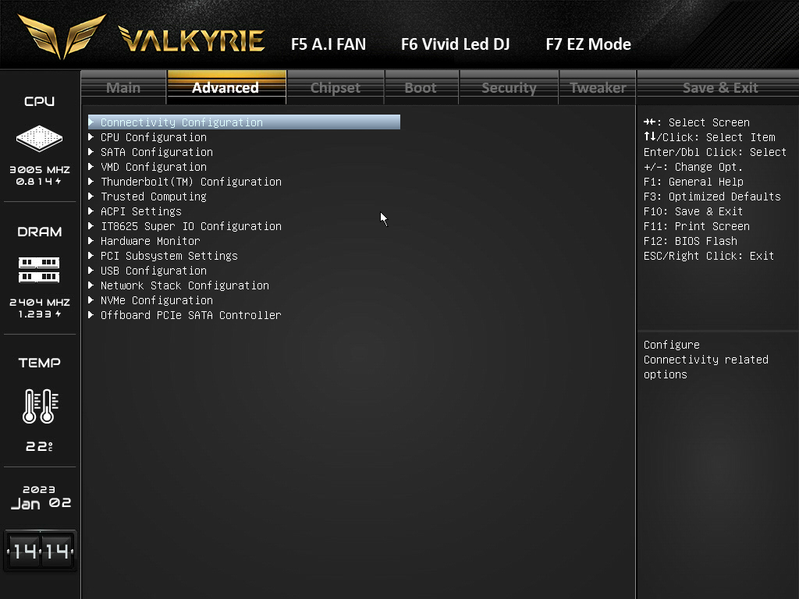The width and height of the screenshot is (799, 599).
Task: Open USB Configuration submenu
Action: pyautogui.click(x=153, y=270)
